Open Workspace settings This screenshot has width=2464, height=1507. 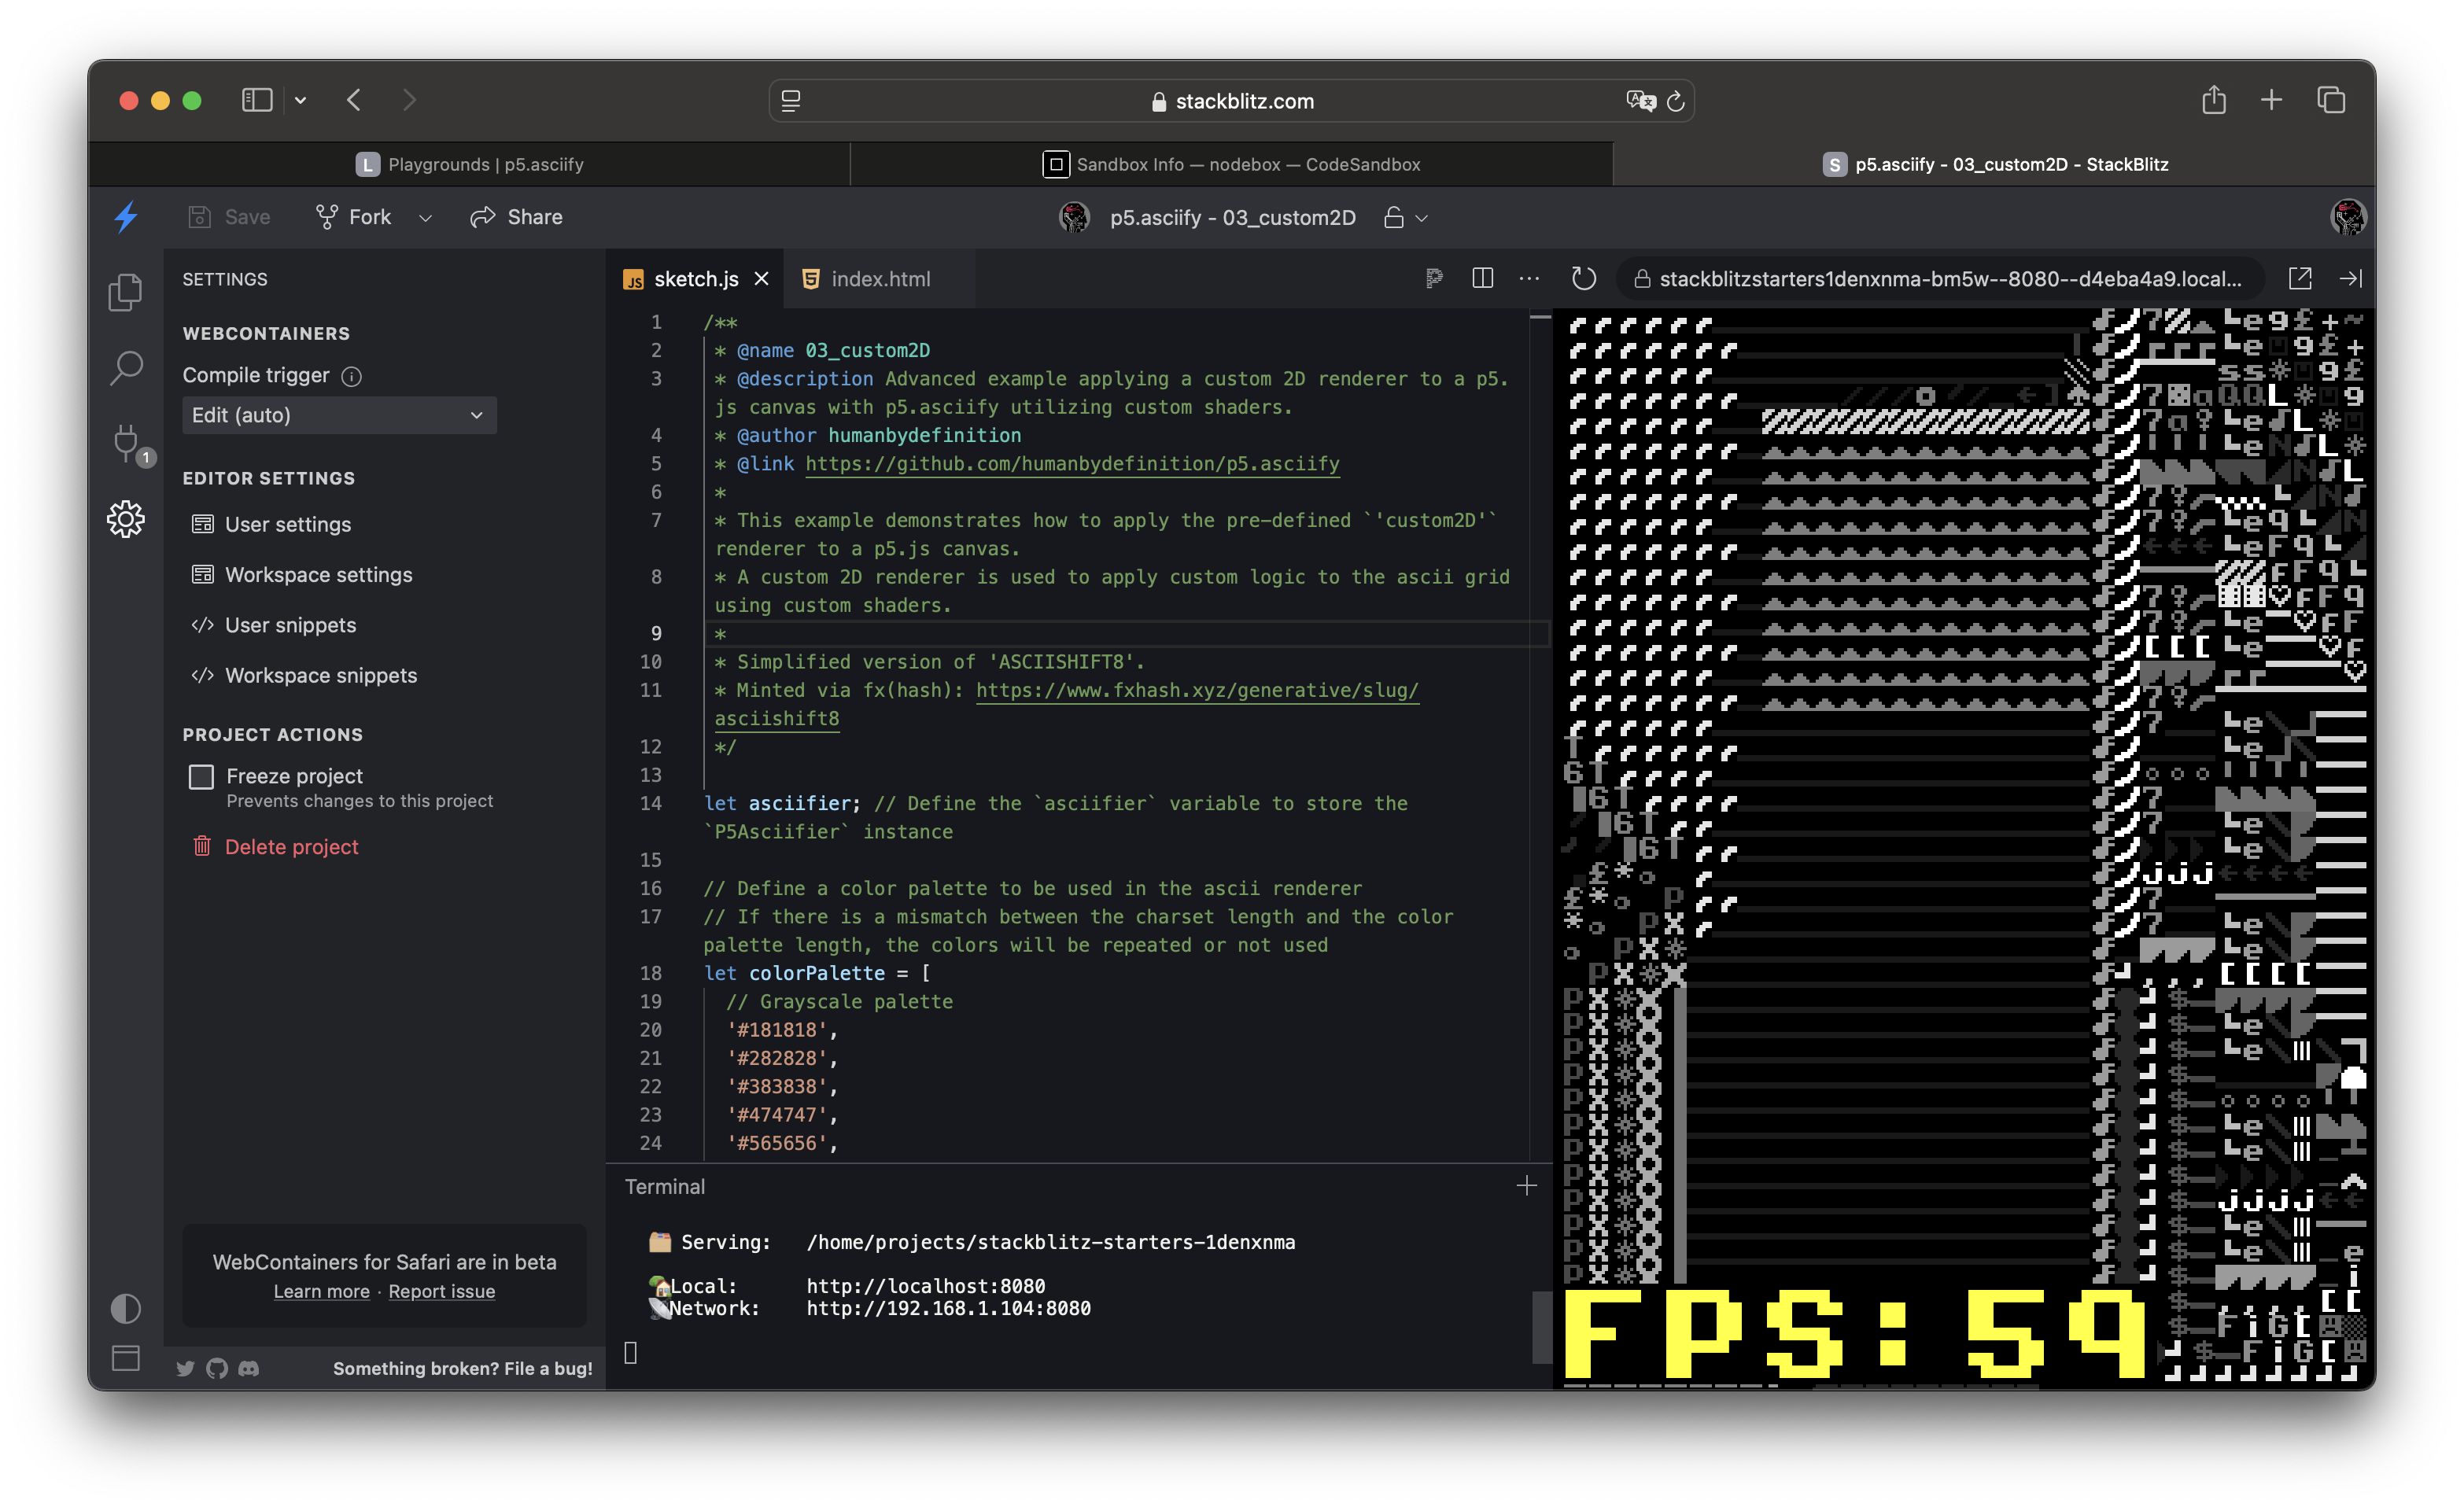click(x=302, y=575)
